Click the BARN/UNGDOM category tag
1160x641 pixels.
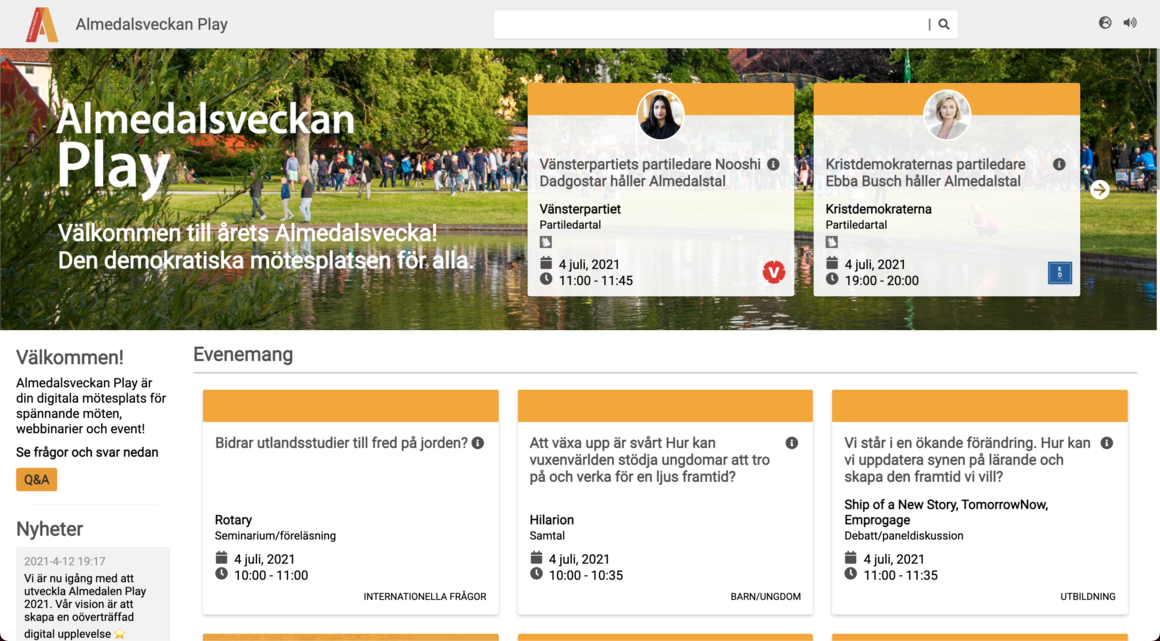(766, 597)
